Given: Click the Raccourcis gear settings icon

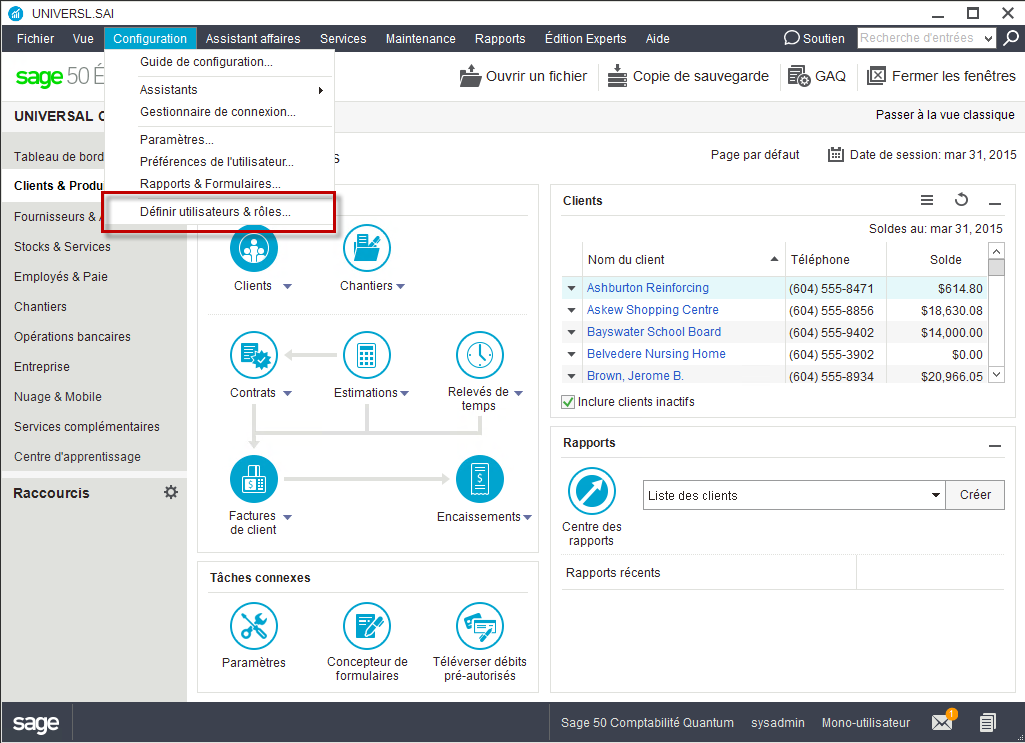Looking at the screenshot, I should click(171, 493).
